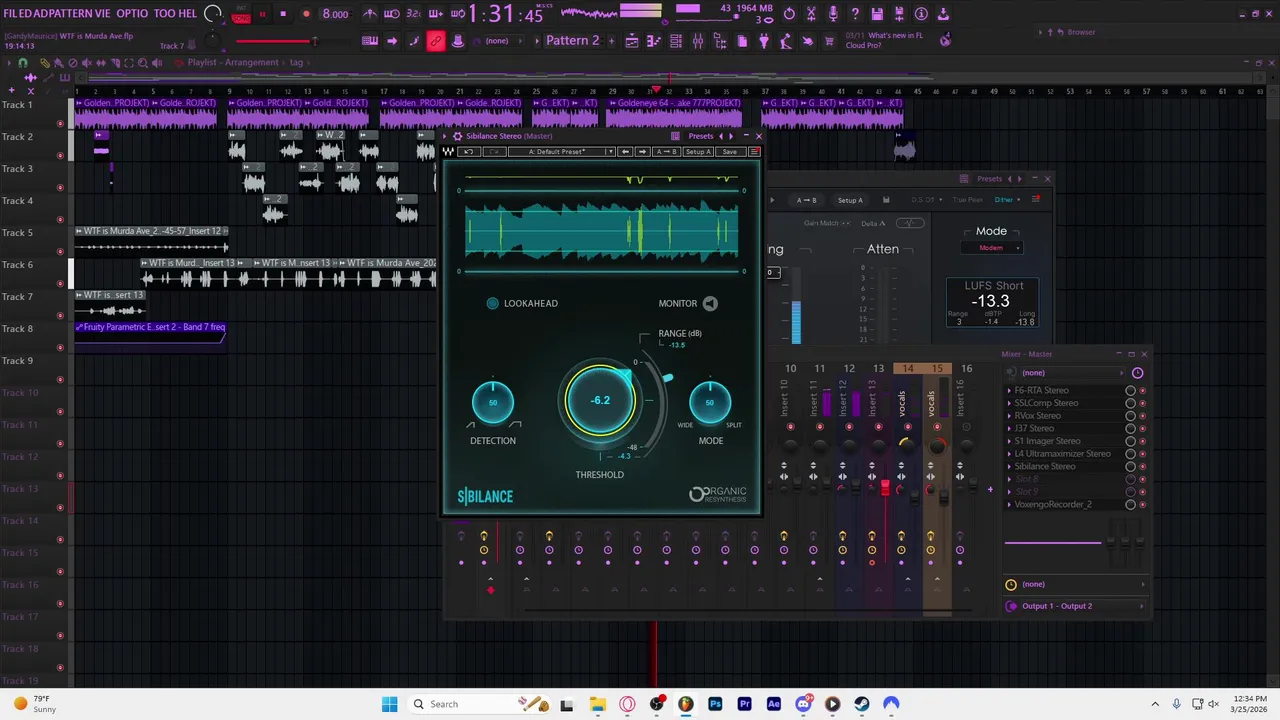
Task: Click the floppy-disk save project icon
Action: (x=877, y=14)
